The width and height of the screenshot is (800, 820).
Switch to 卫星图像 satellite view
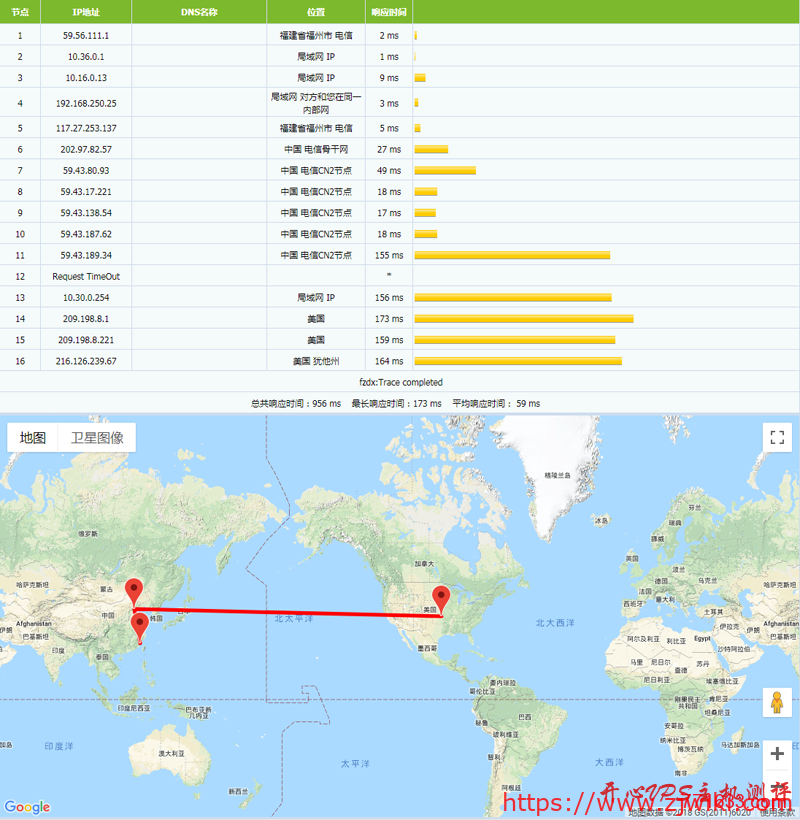click(x=97, y=438)
